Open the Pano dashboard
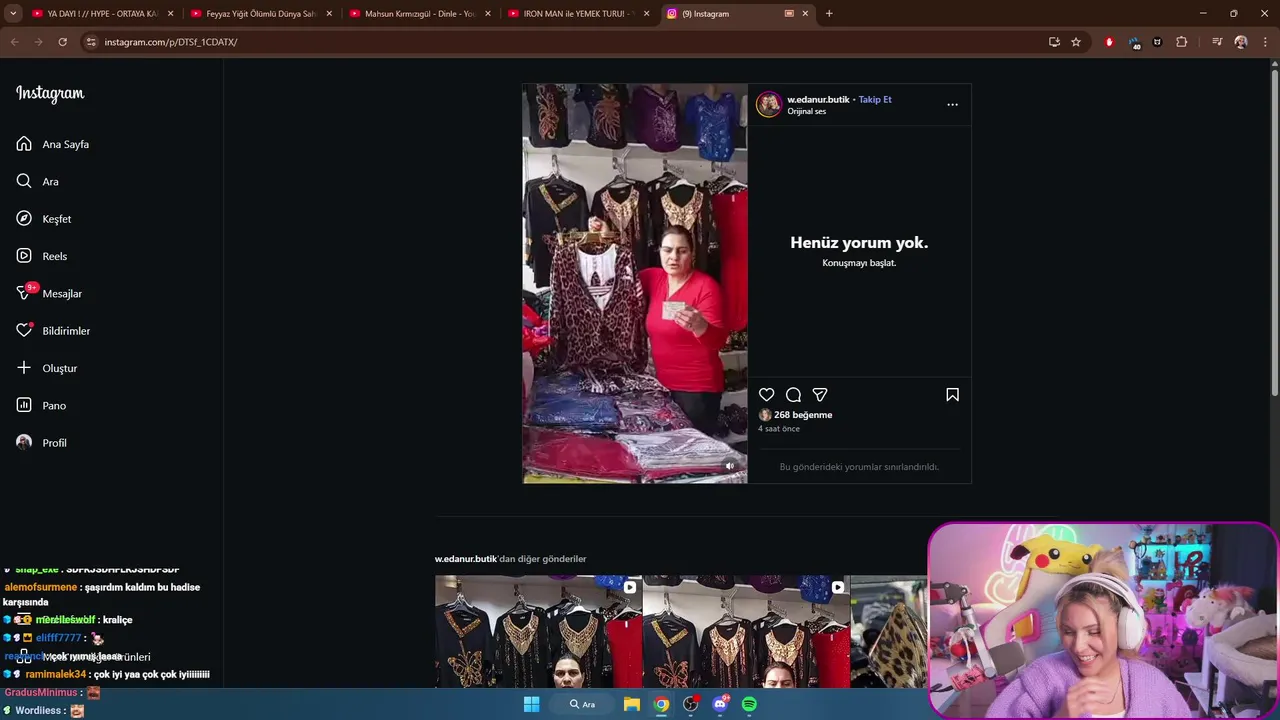The image size is (1280, 720). coord(41,405)
